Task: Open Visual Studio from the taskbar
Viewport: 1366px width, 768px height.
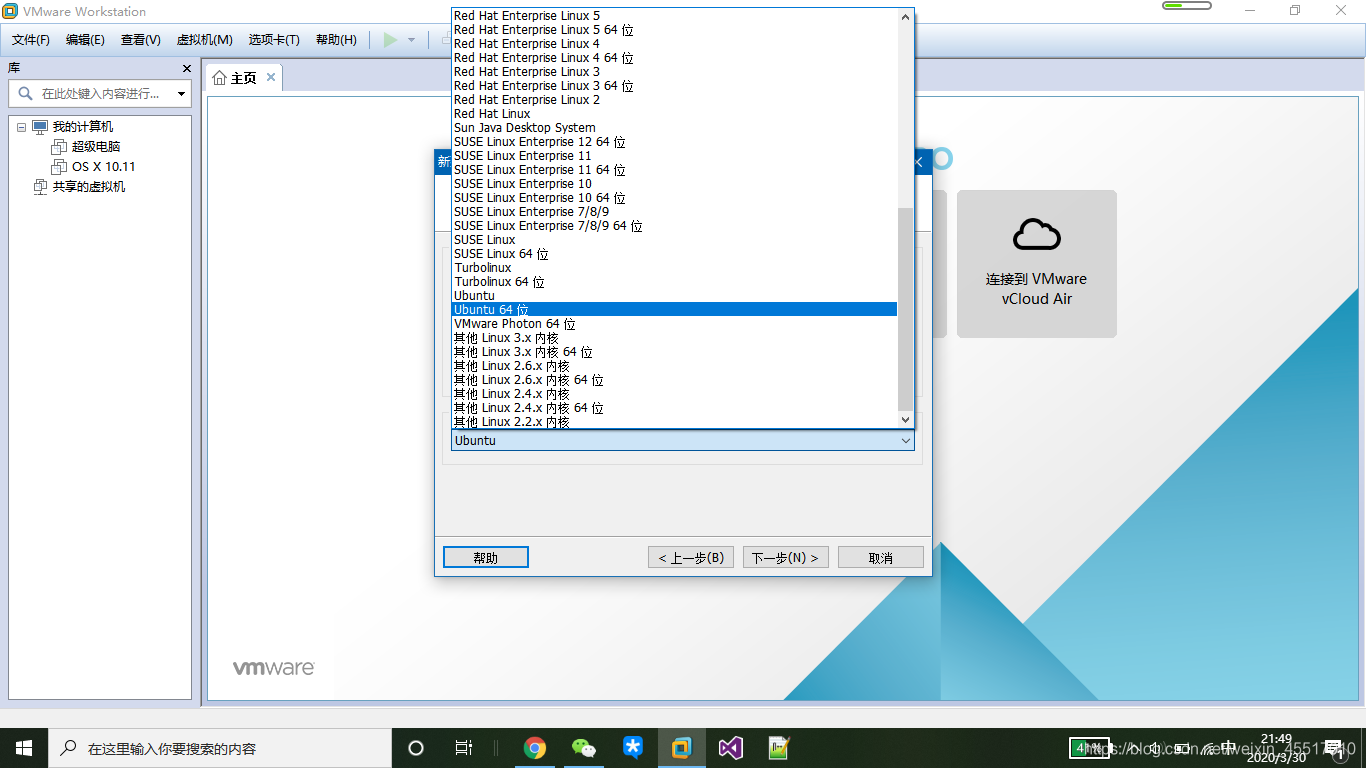Action: [x=731, y=748]
